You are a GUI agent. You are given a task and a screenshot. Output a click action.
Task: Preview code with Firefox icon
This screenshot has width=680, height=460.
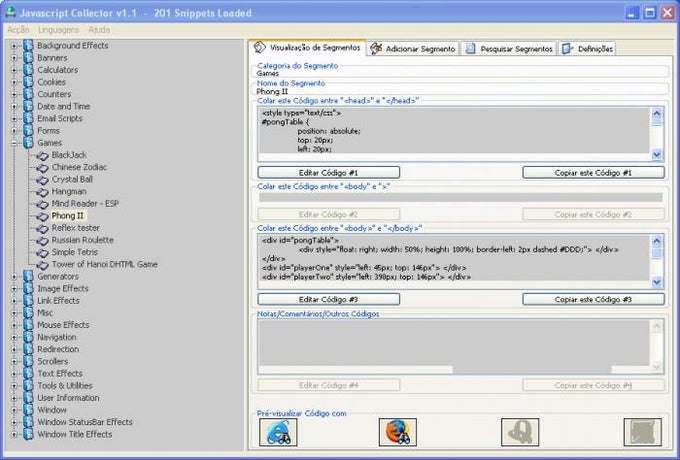tap(398, 432)
